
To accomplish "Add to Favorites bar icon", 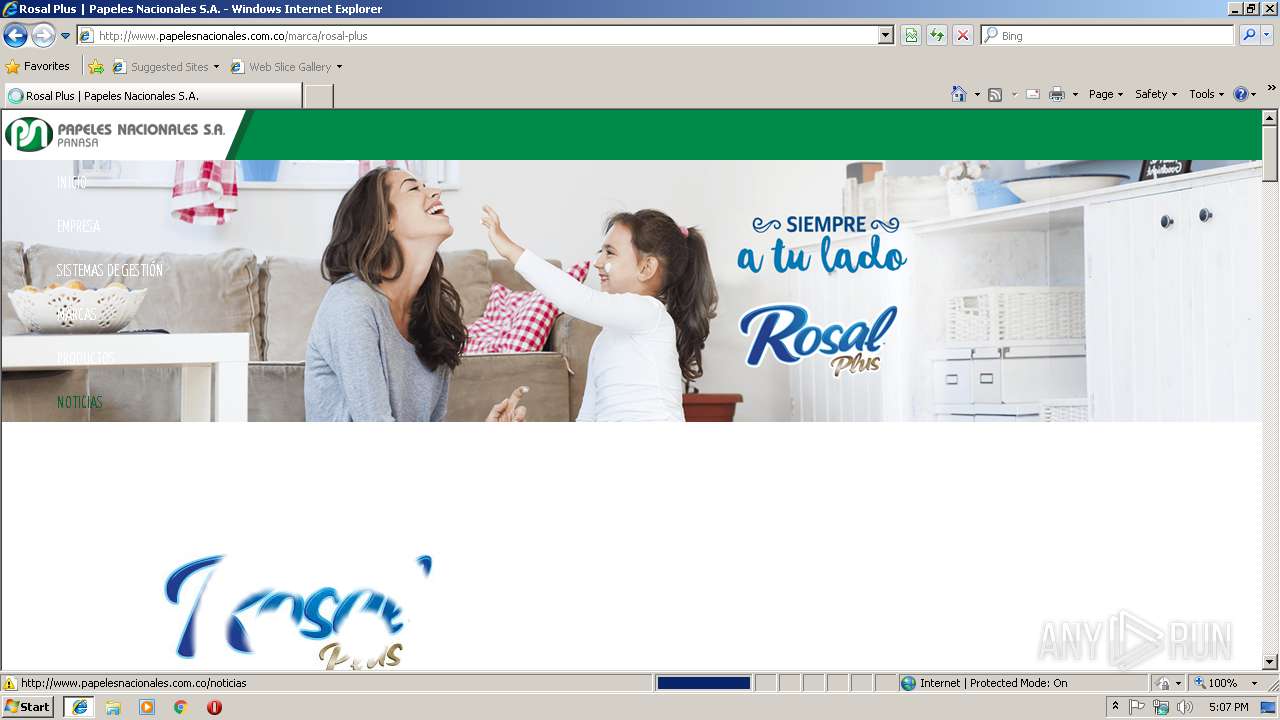I will pyautogui.click(x=96, y=67).
